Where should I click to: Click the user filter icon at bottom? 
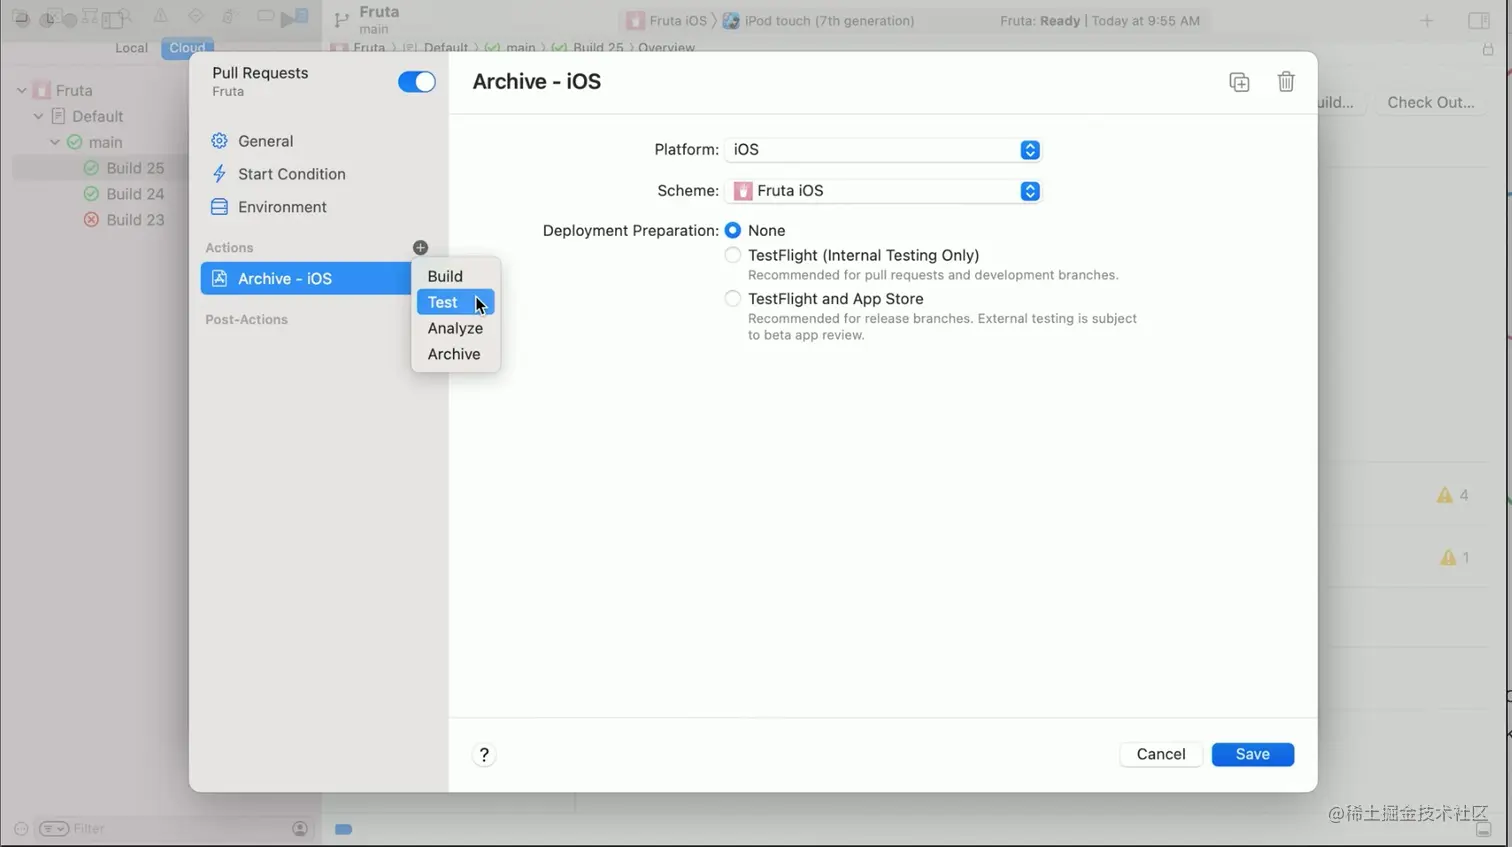[x=300, y=829]
